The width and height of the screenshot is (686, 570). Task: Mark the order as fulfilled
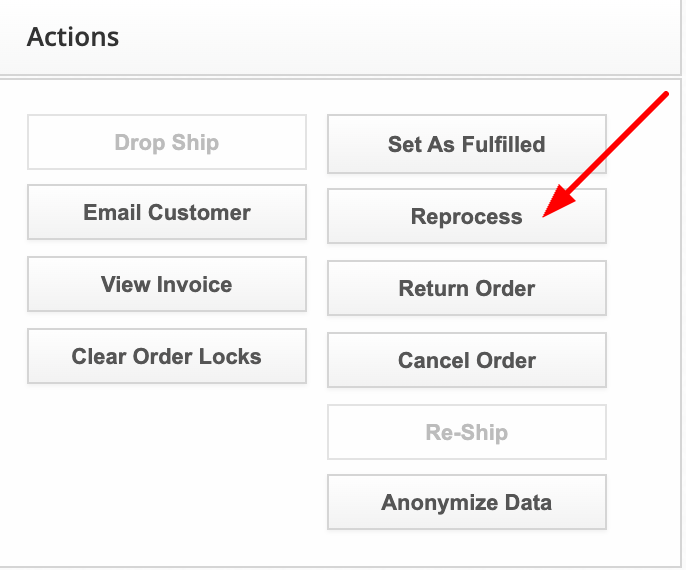[x=466, y=144]
